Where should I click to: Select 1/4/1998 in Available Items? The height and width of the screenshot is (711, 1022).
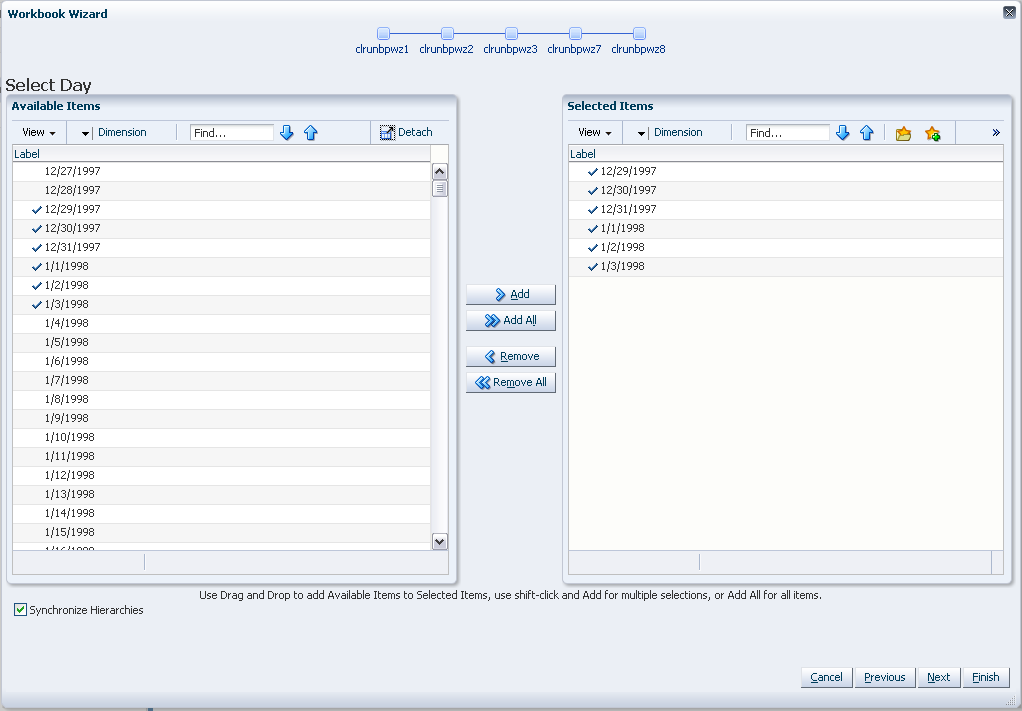coord(222,323)
